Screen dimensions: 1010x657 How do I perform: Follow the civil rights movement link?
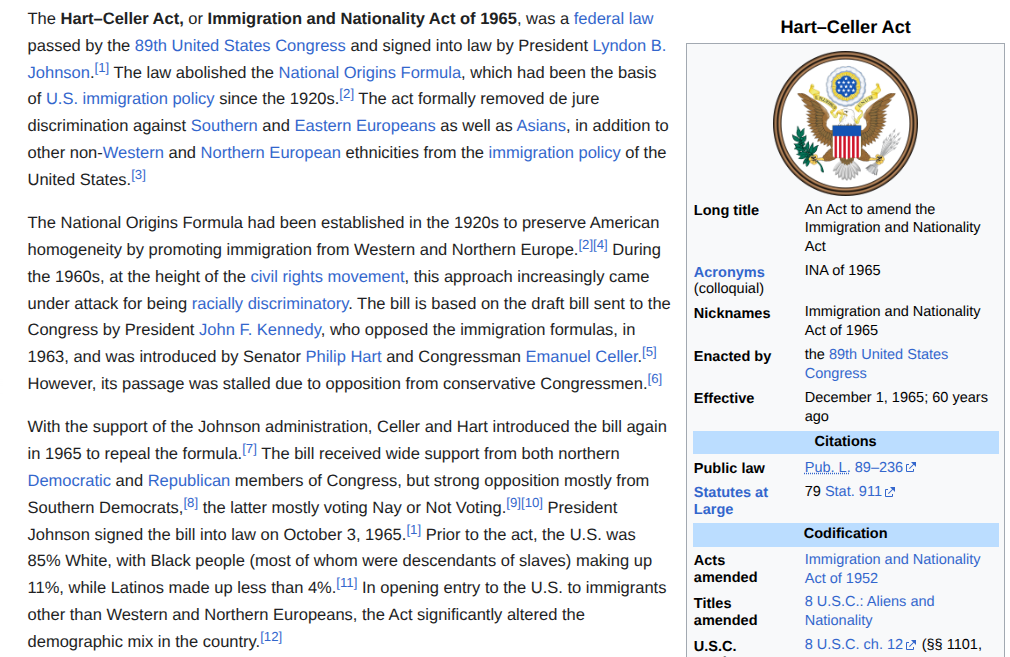[327, 276]
